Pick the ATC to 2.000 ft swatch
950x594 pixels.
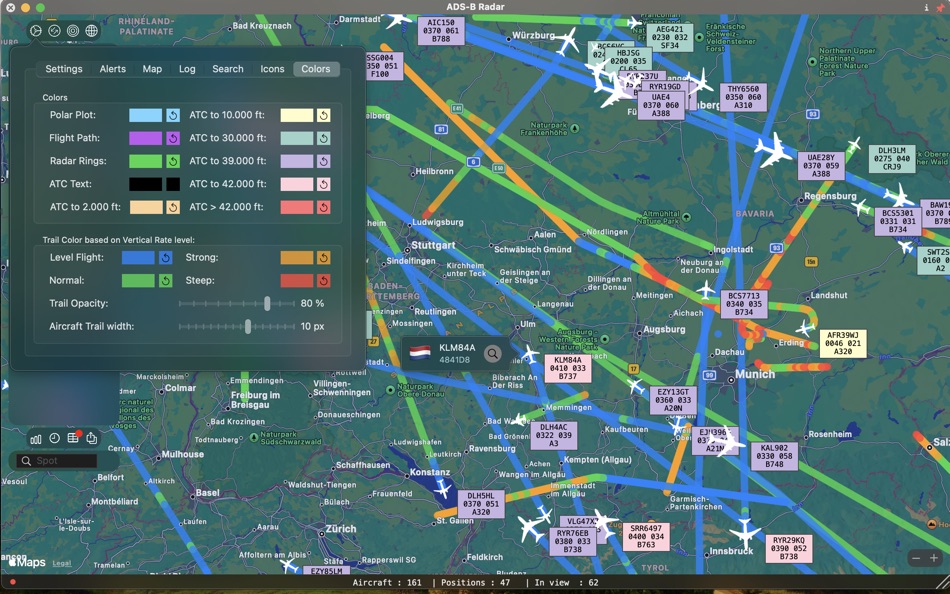[x=145, y=207]
